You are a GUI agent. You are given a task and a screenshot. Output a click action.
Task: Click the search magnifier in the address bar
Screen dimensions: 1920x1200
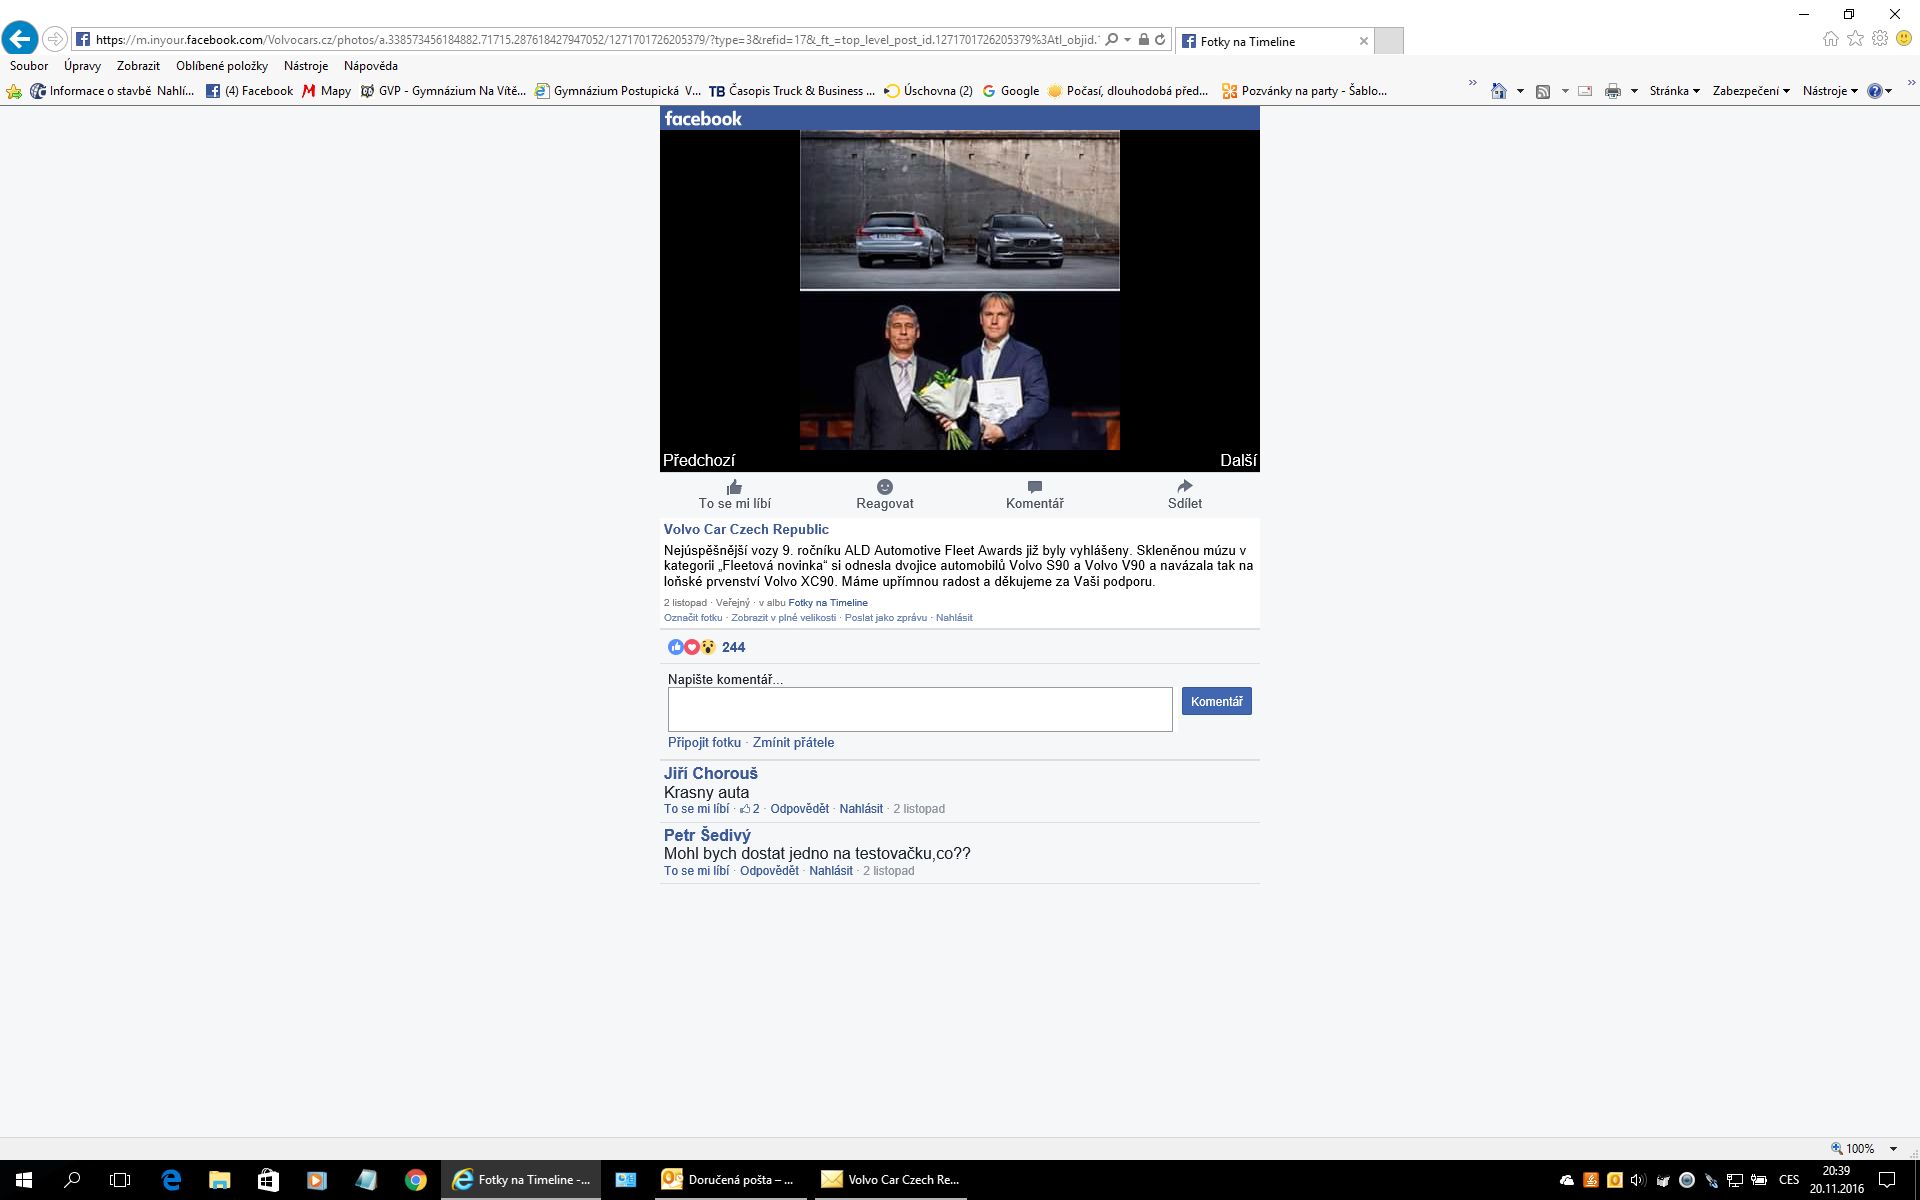click(1112, 40)
